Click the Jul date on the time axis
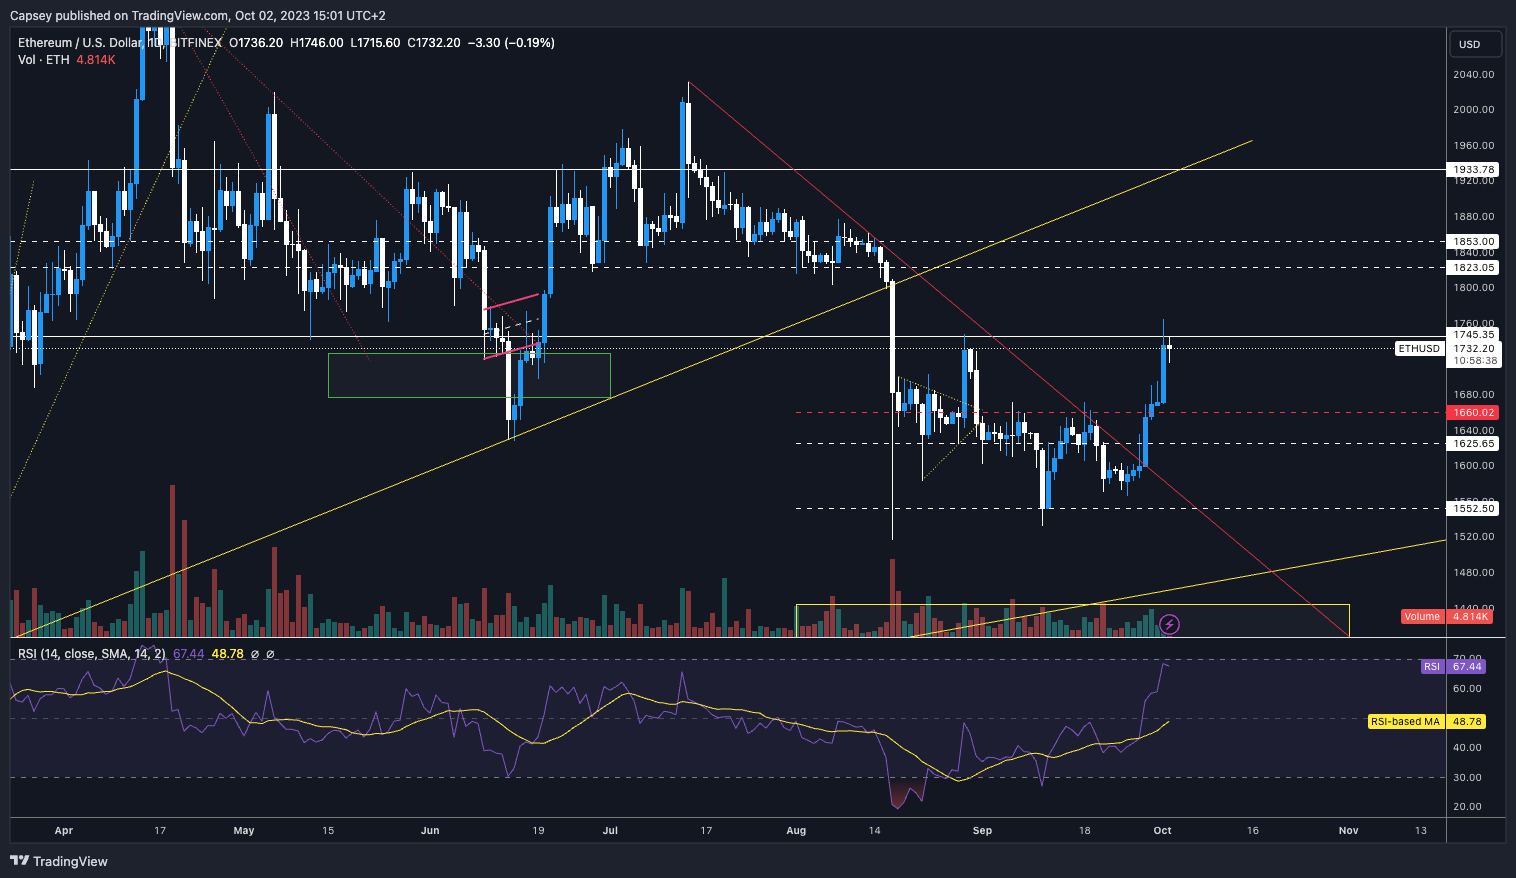Viewport: 1516px width, 878px height. (x=610, y=830)
